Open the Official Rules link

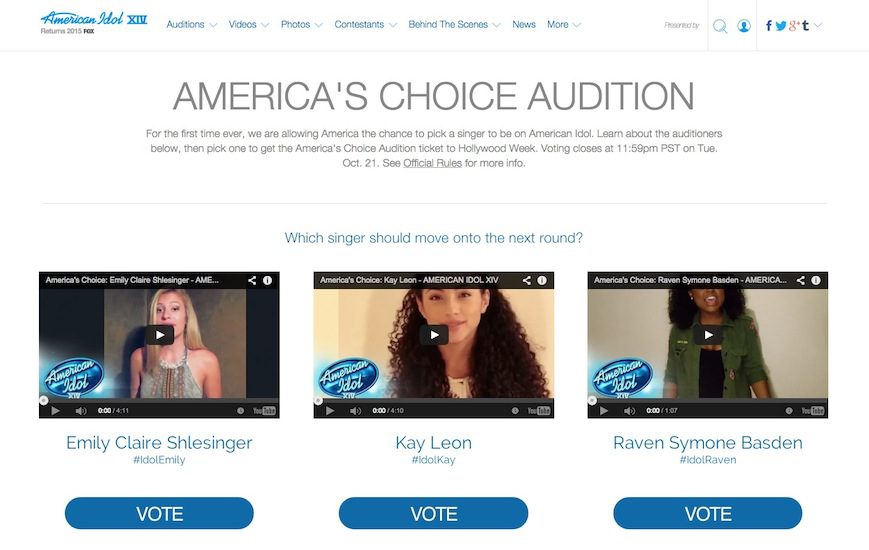432,163
